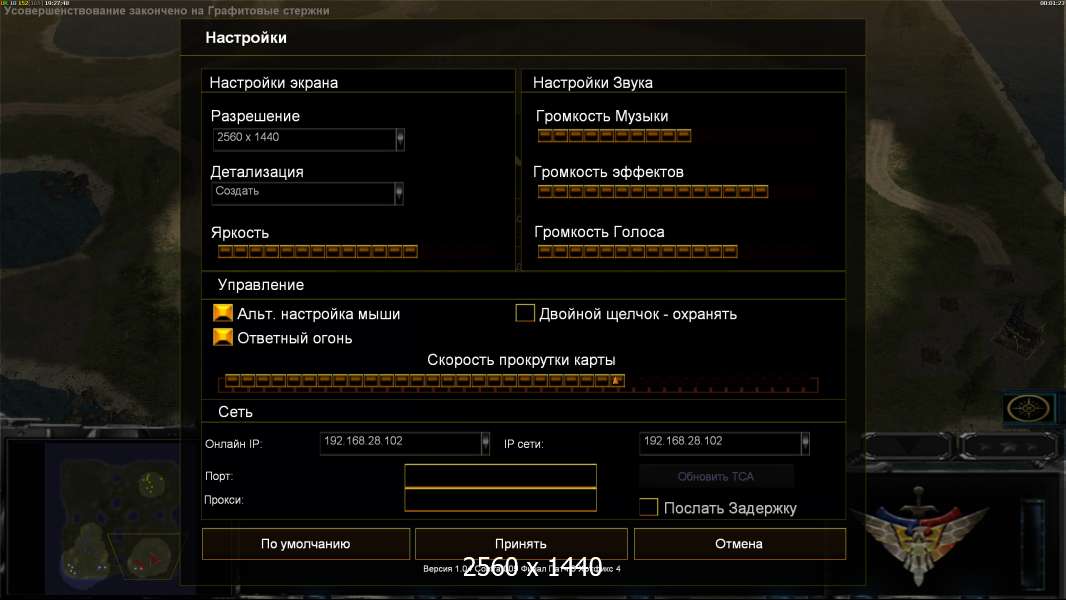This screenshot has width=1066, height=600.
Task: Click the round radar icon at right edge
Action: tap(1028, 408)
